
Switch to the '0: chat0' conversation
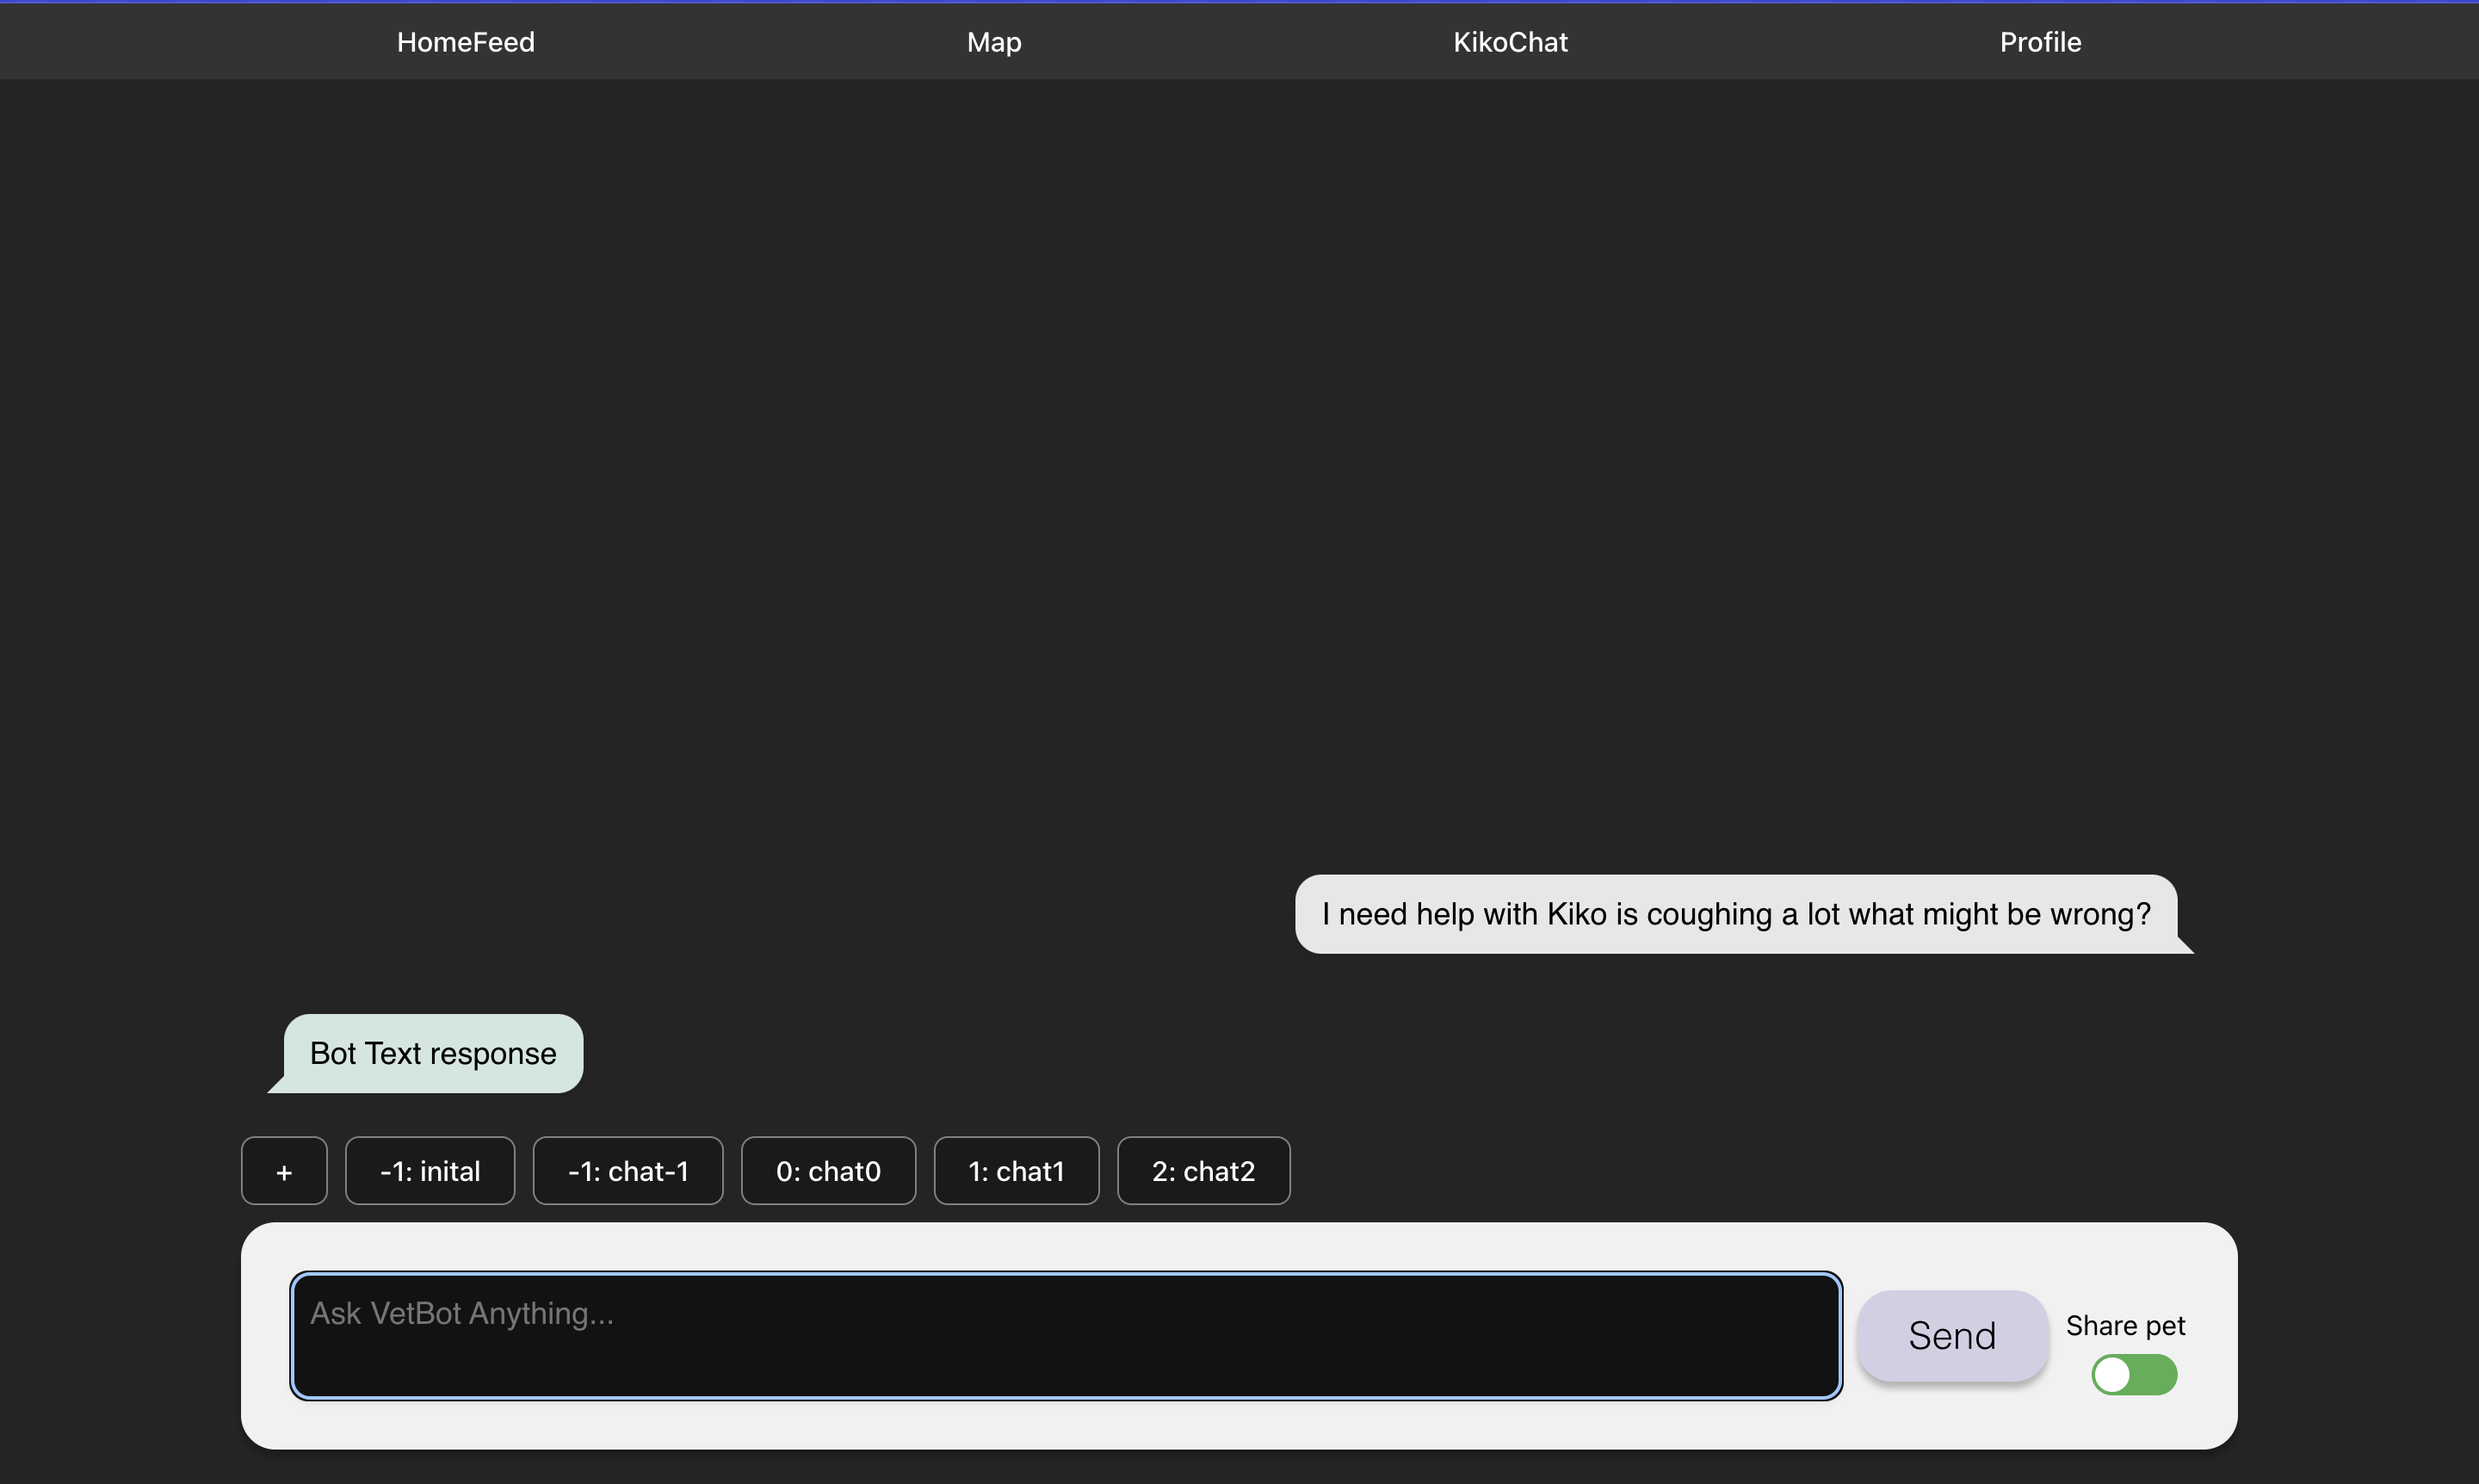point(828,1171)
